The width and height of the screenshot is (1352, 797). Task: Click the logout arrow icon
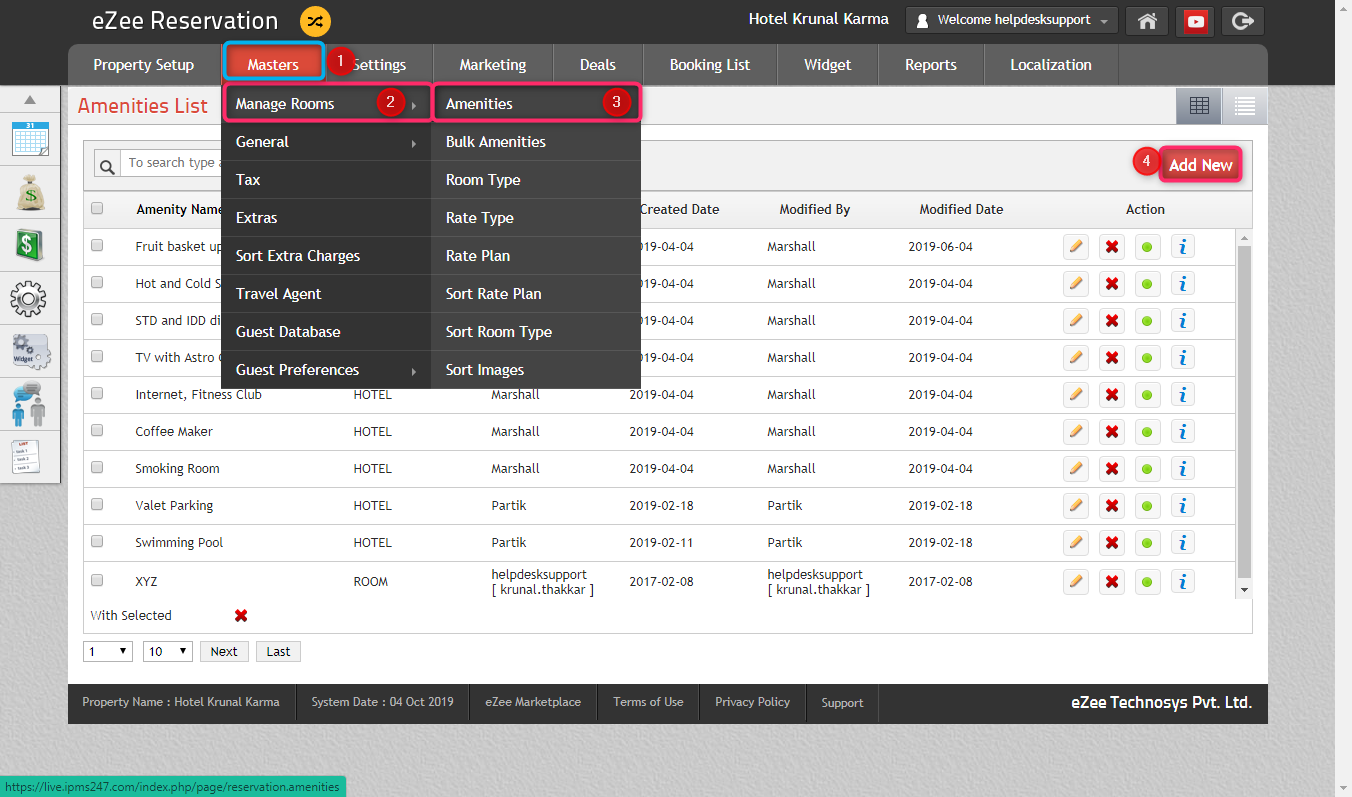pyautogui.click(x=1243, y=21)
